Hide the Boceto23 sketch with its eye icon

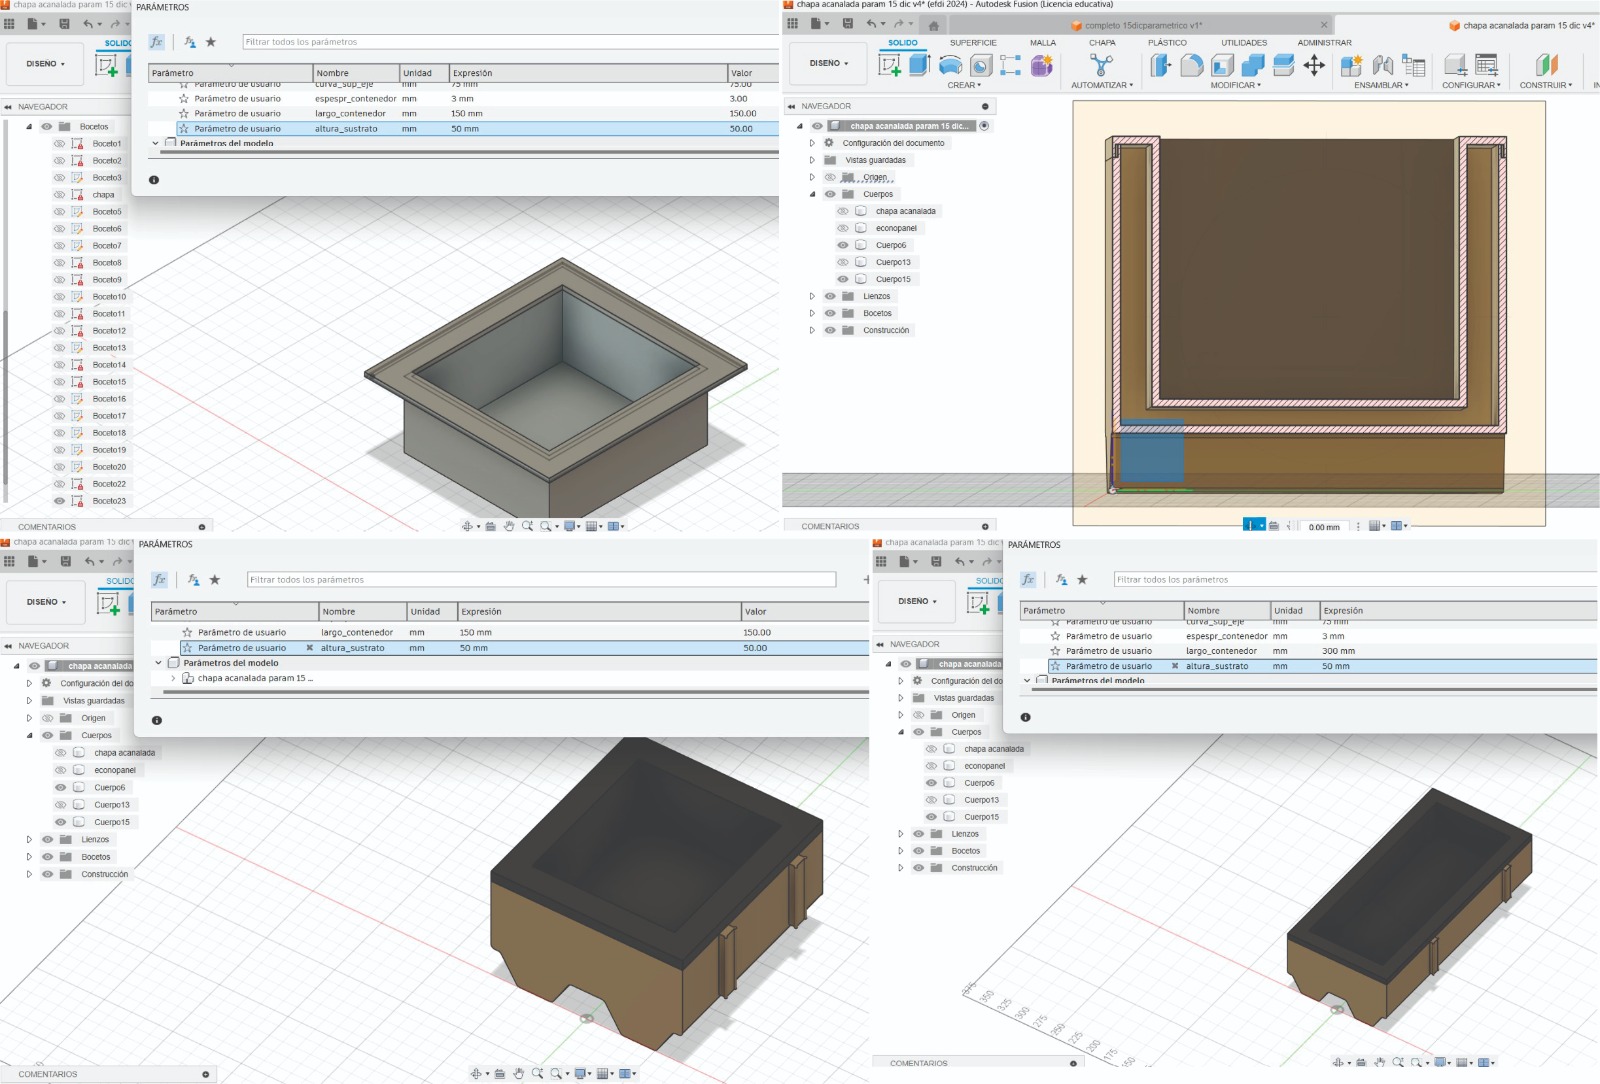59,500
